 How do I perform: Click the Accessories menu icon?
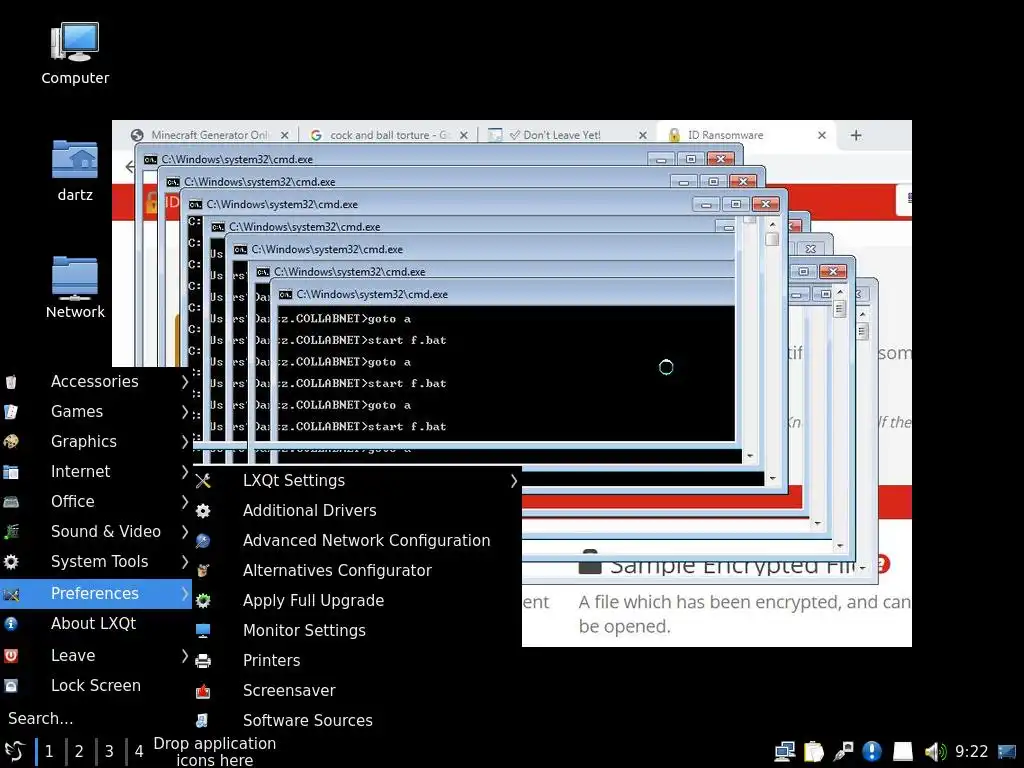pos(11,382)
